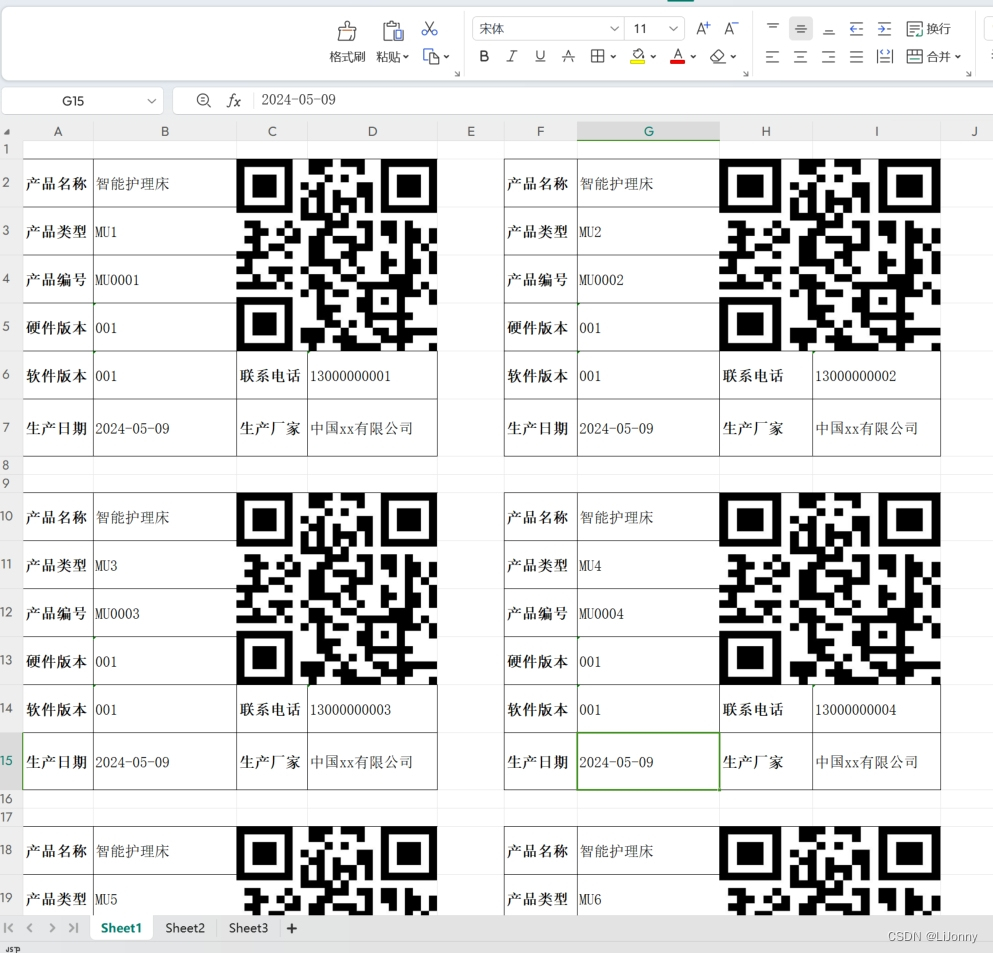Click the distributed alignment icon beside justify

pyautogui.click(x=884, y=57)
